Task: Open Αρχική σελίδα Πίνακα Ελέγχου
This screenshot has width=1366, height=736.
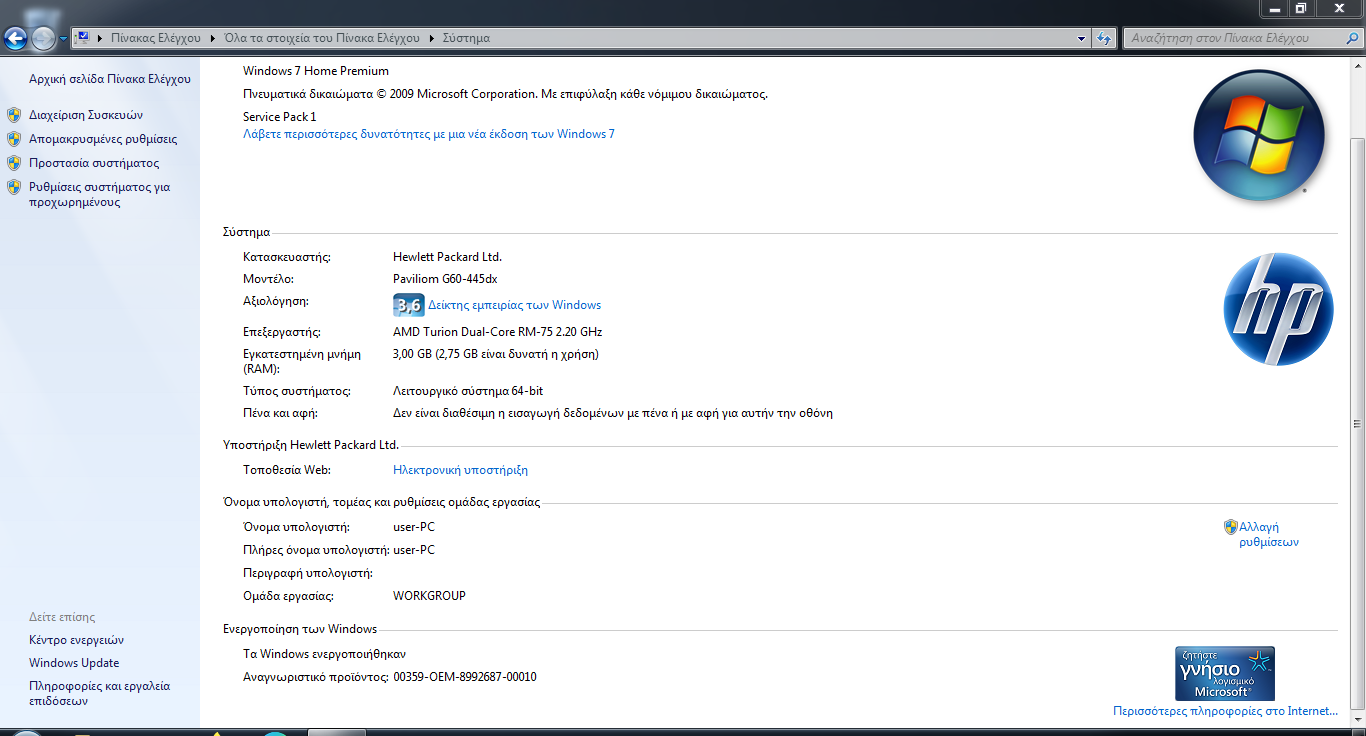Action: 110,78
